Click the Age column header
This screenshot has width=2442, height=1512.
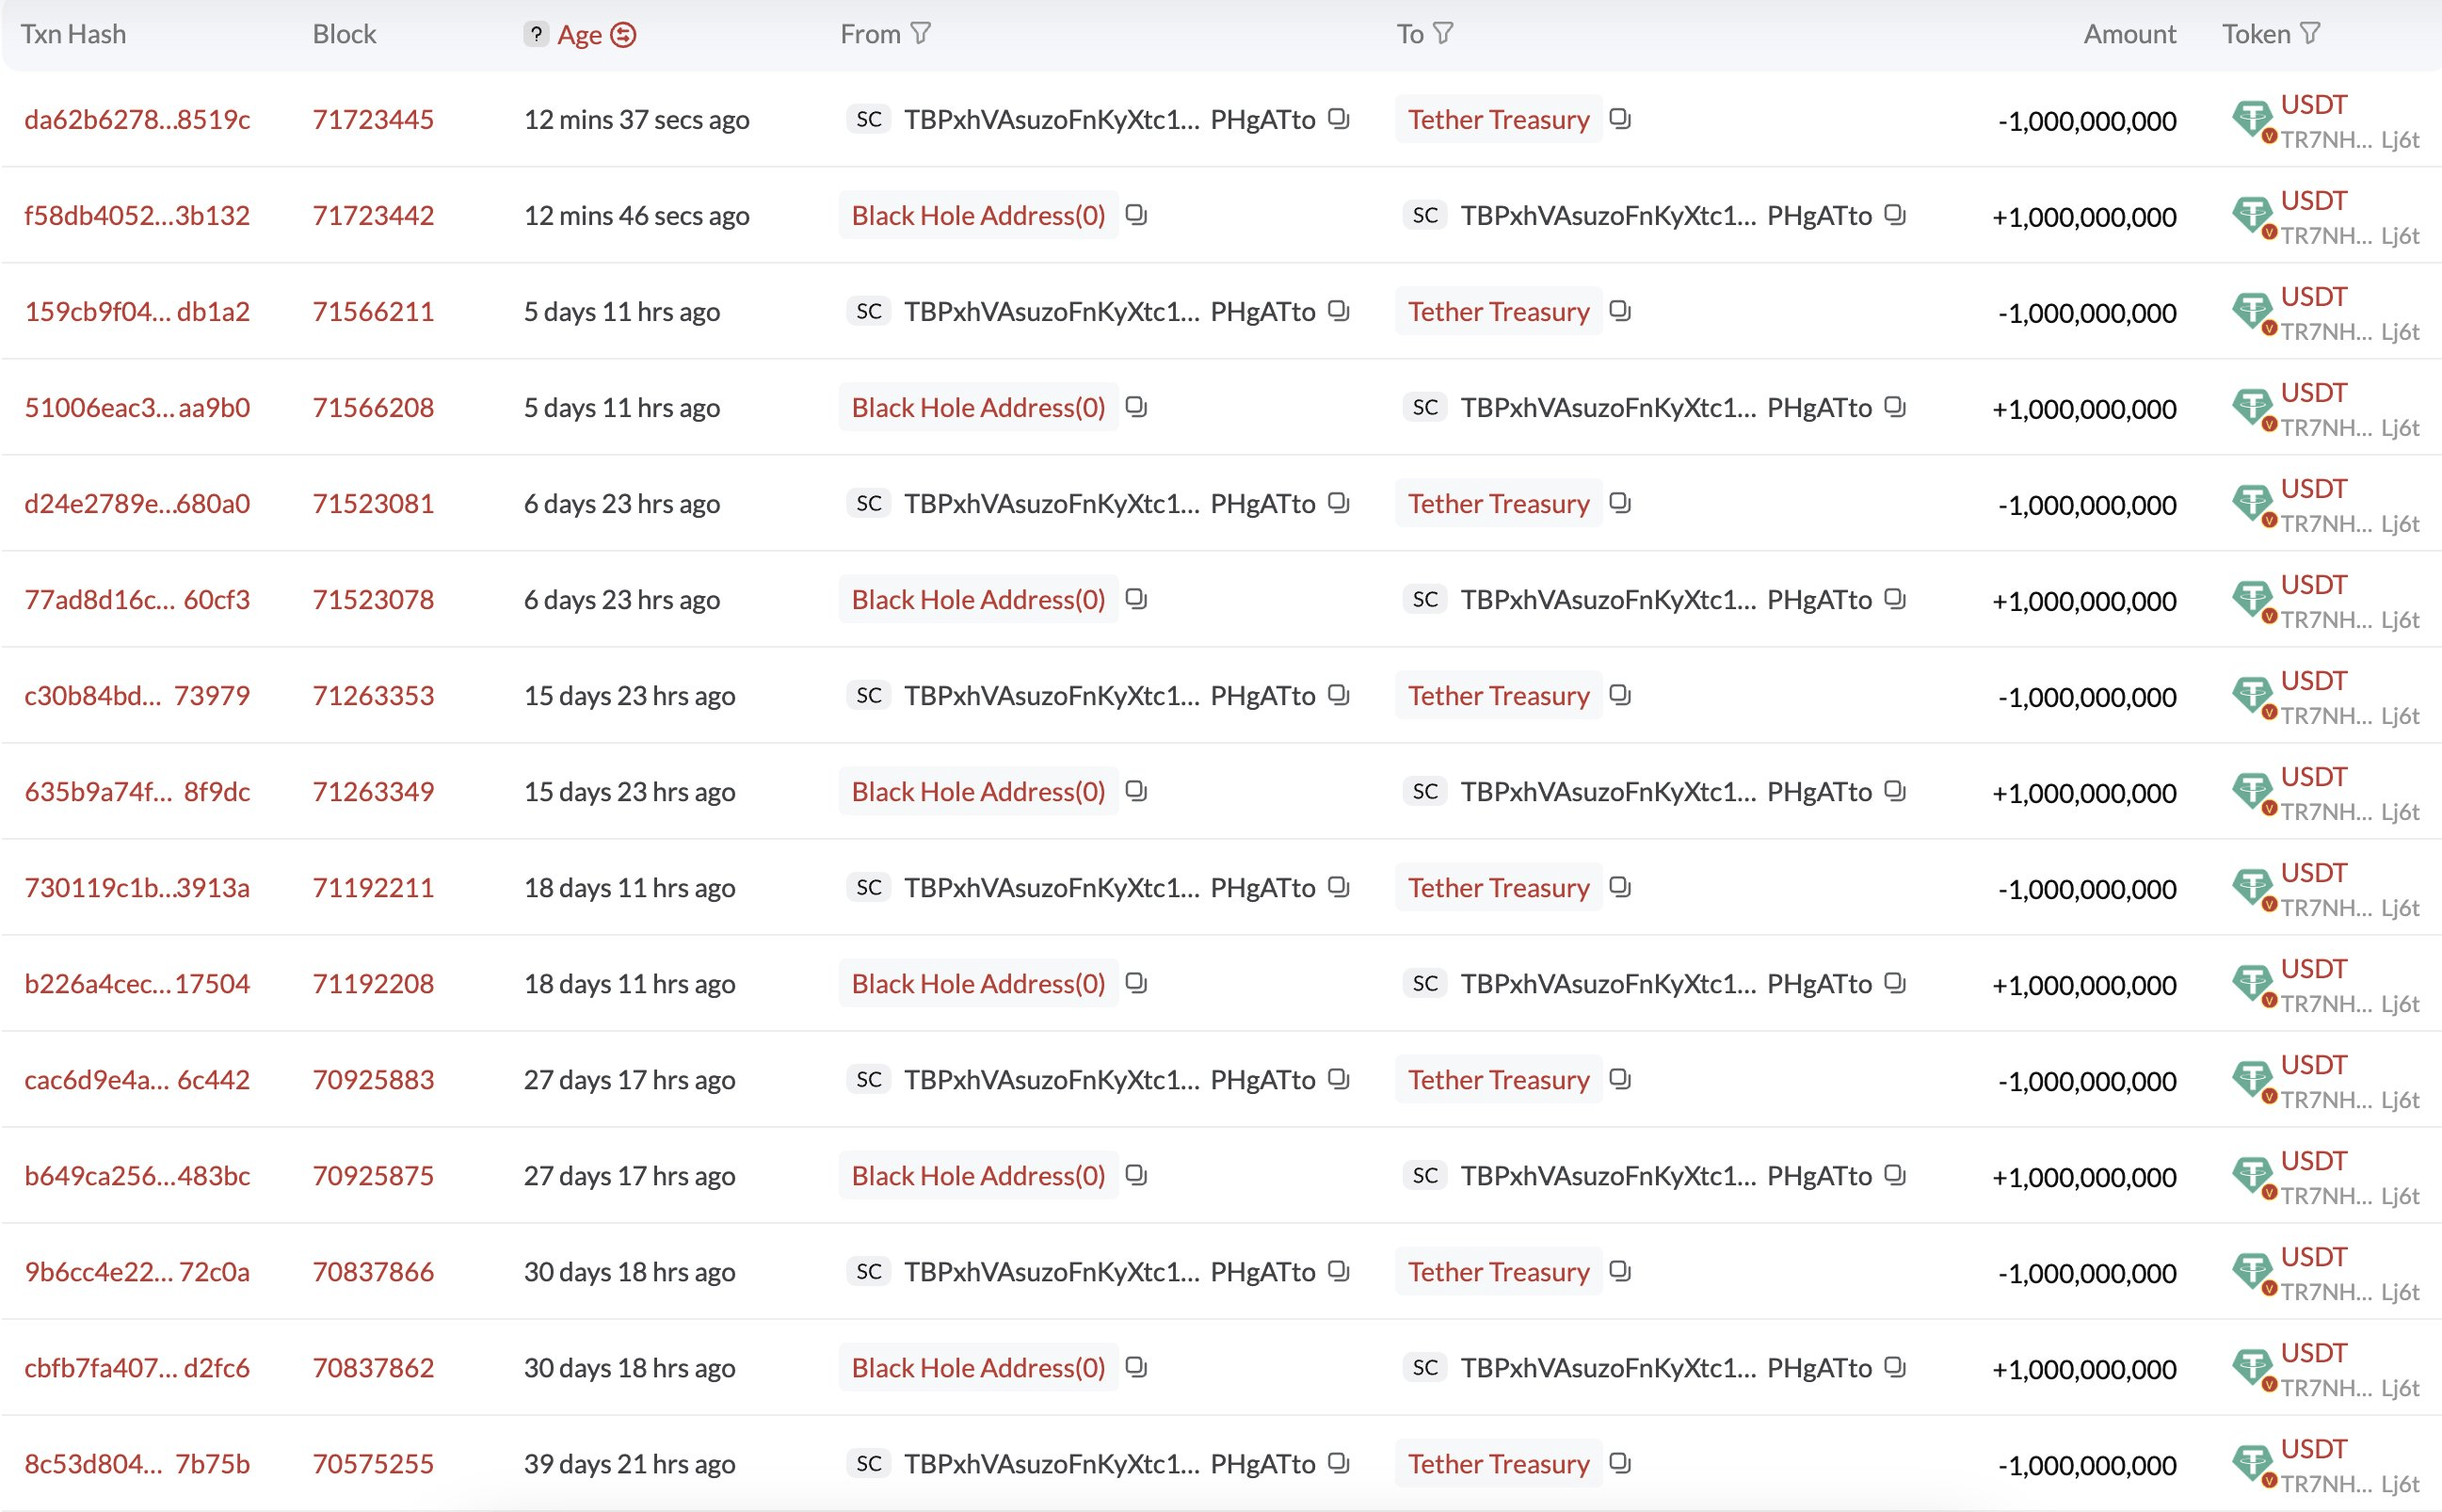click(580, 33)
